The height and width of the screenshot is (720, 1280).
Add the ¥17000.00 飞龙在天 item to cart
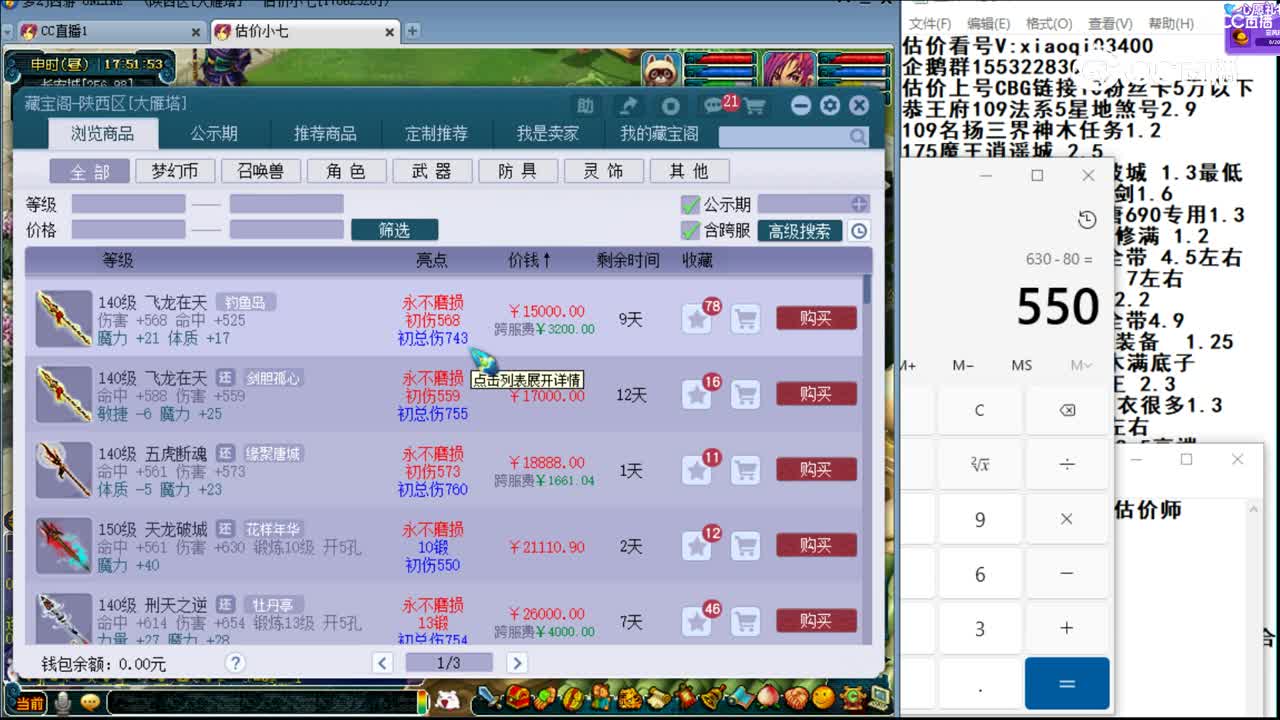745,395
